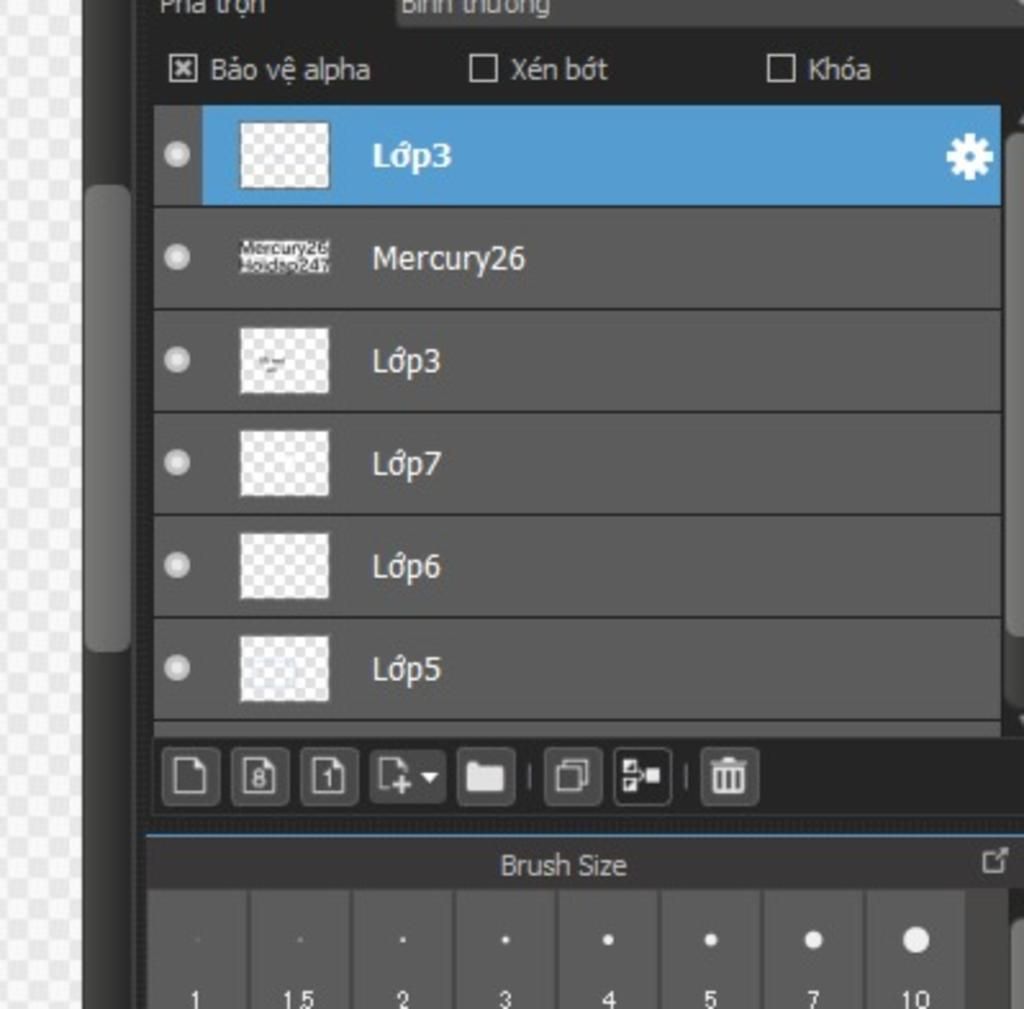This screenshot has width=1024, height=1009.
Task: Uncheck the Bảo vệ alpha checkbox
Action: coord(183,69)
